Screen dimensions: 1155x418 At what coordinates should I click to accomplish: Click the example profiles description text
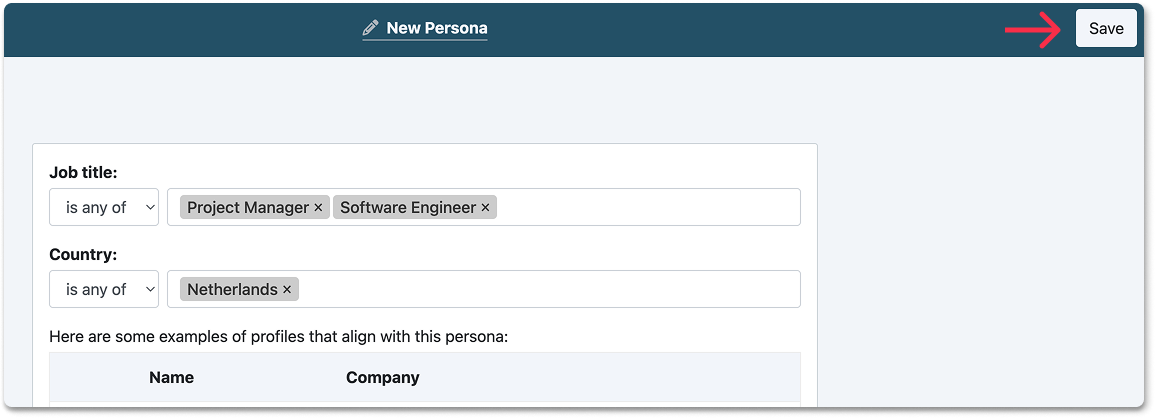pyautogui.click(x=279, y=336)
